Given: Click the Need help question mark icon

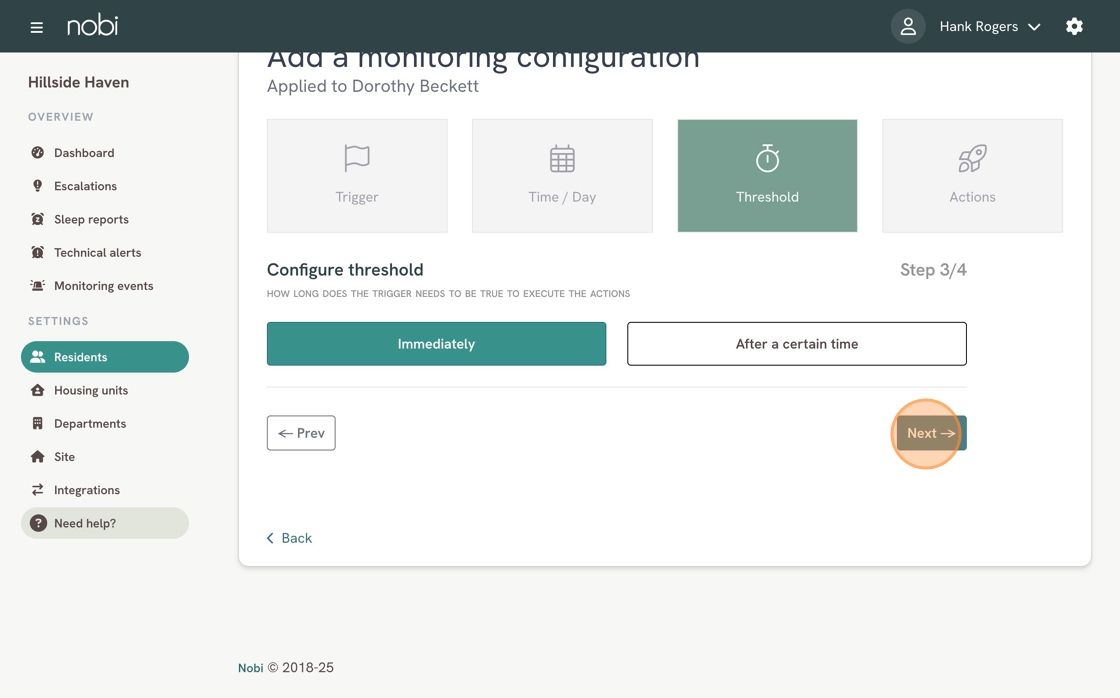Looking at the screenshot, I should [38, 523].
